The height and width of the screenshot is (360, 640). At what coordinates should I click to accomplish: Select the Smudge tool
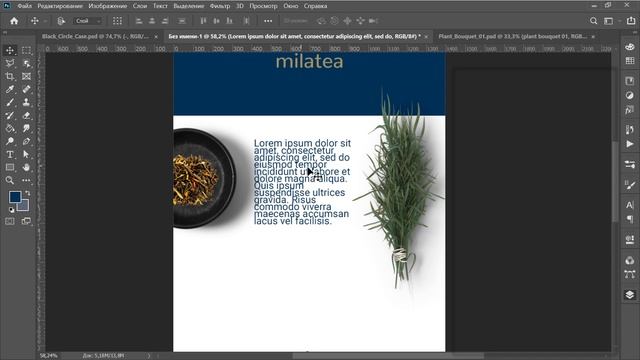pyautogui.click(x=26, y=129)
